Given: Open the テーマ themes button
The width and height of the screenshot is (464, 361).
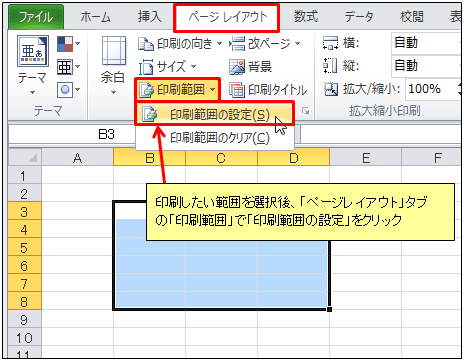Looking at the screenshot, I should pos(32,65).
